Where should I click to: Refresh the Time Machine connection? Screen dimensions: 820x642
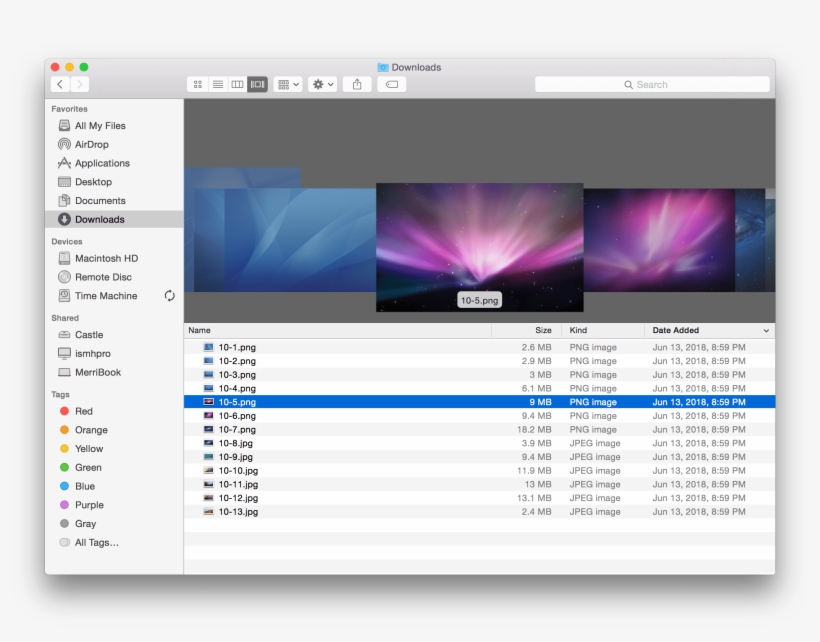[x=169, y=296]
